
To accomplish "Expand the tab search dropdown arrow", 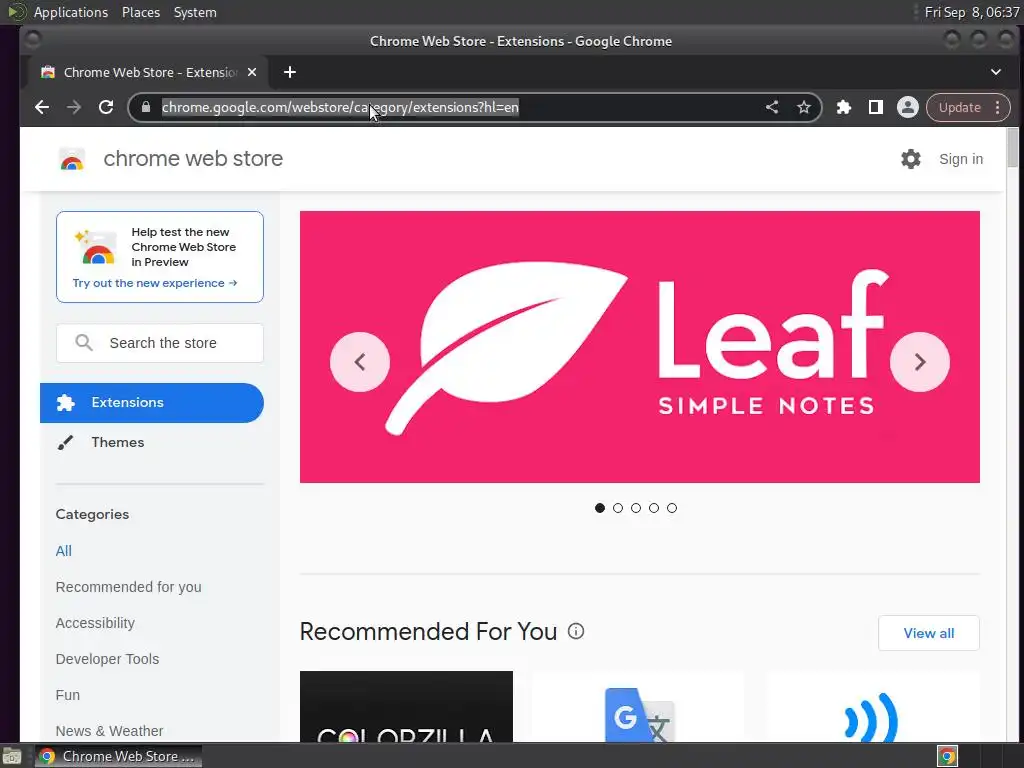I will (x=996, y=72).
